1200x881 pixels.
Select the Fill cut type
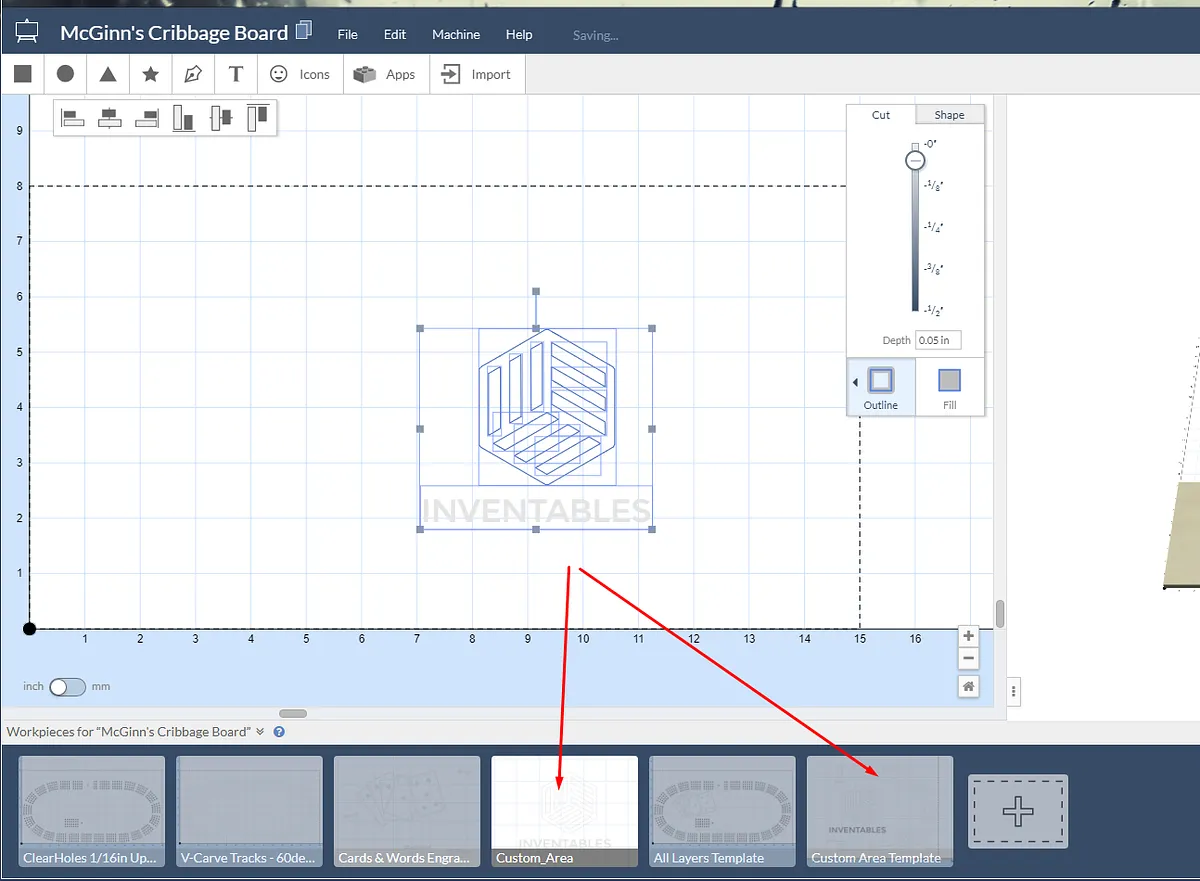coord(949,387)
